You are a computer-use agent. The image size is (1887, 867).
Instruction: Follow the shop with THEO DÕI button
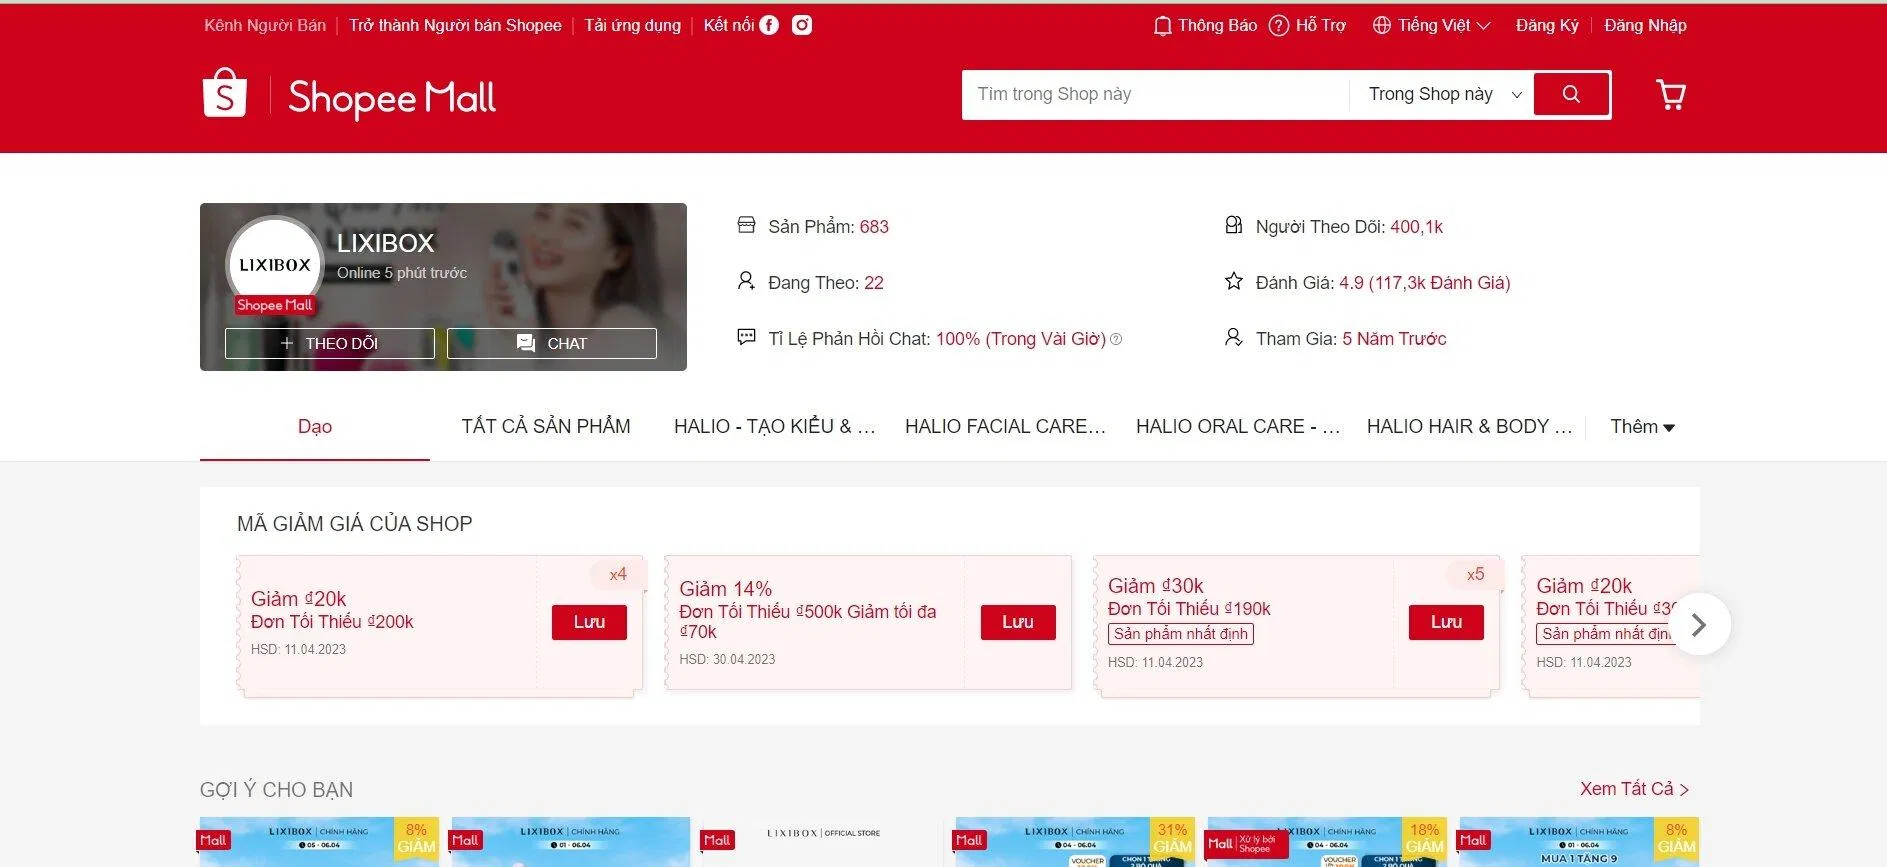pyautogui.click(x=330, y=343)
